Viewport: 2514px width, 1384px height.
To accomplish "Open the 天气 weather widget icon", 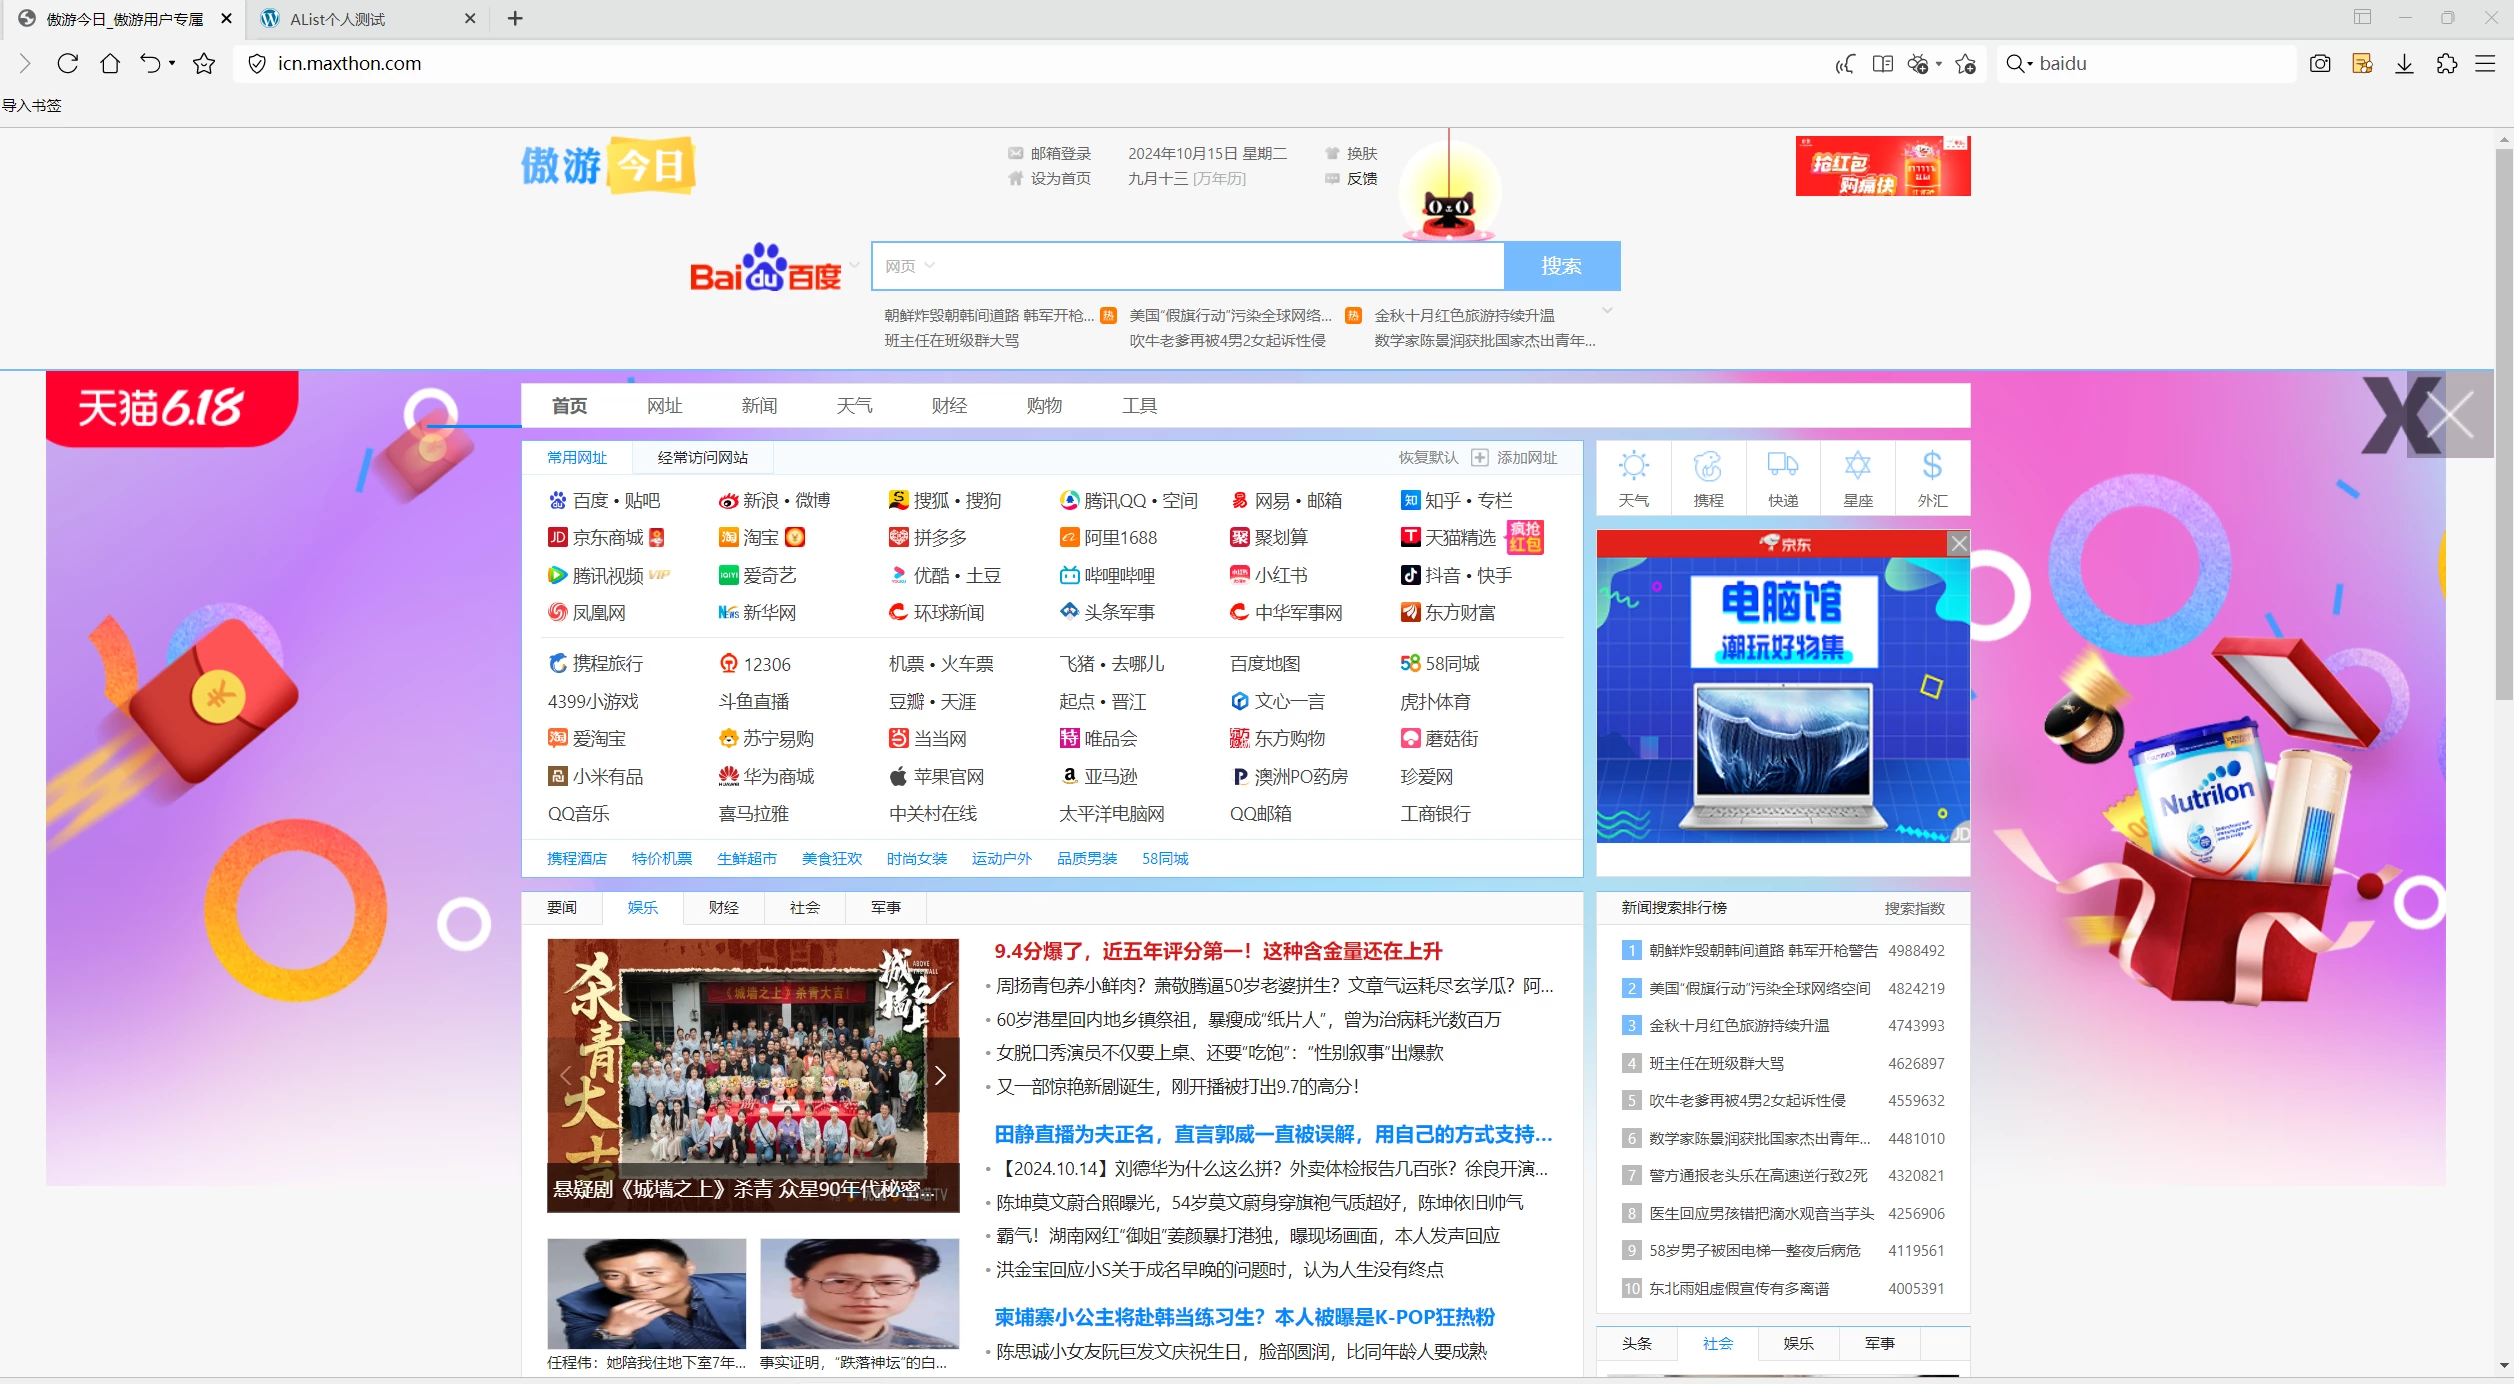I will [1634, 478].
